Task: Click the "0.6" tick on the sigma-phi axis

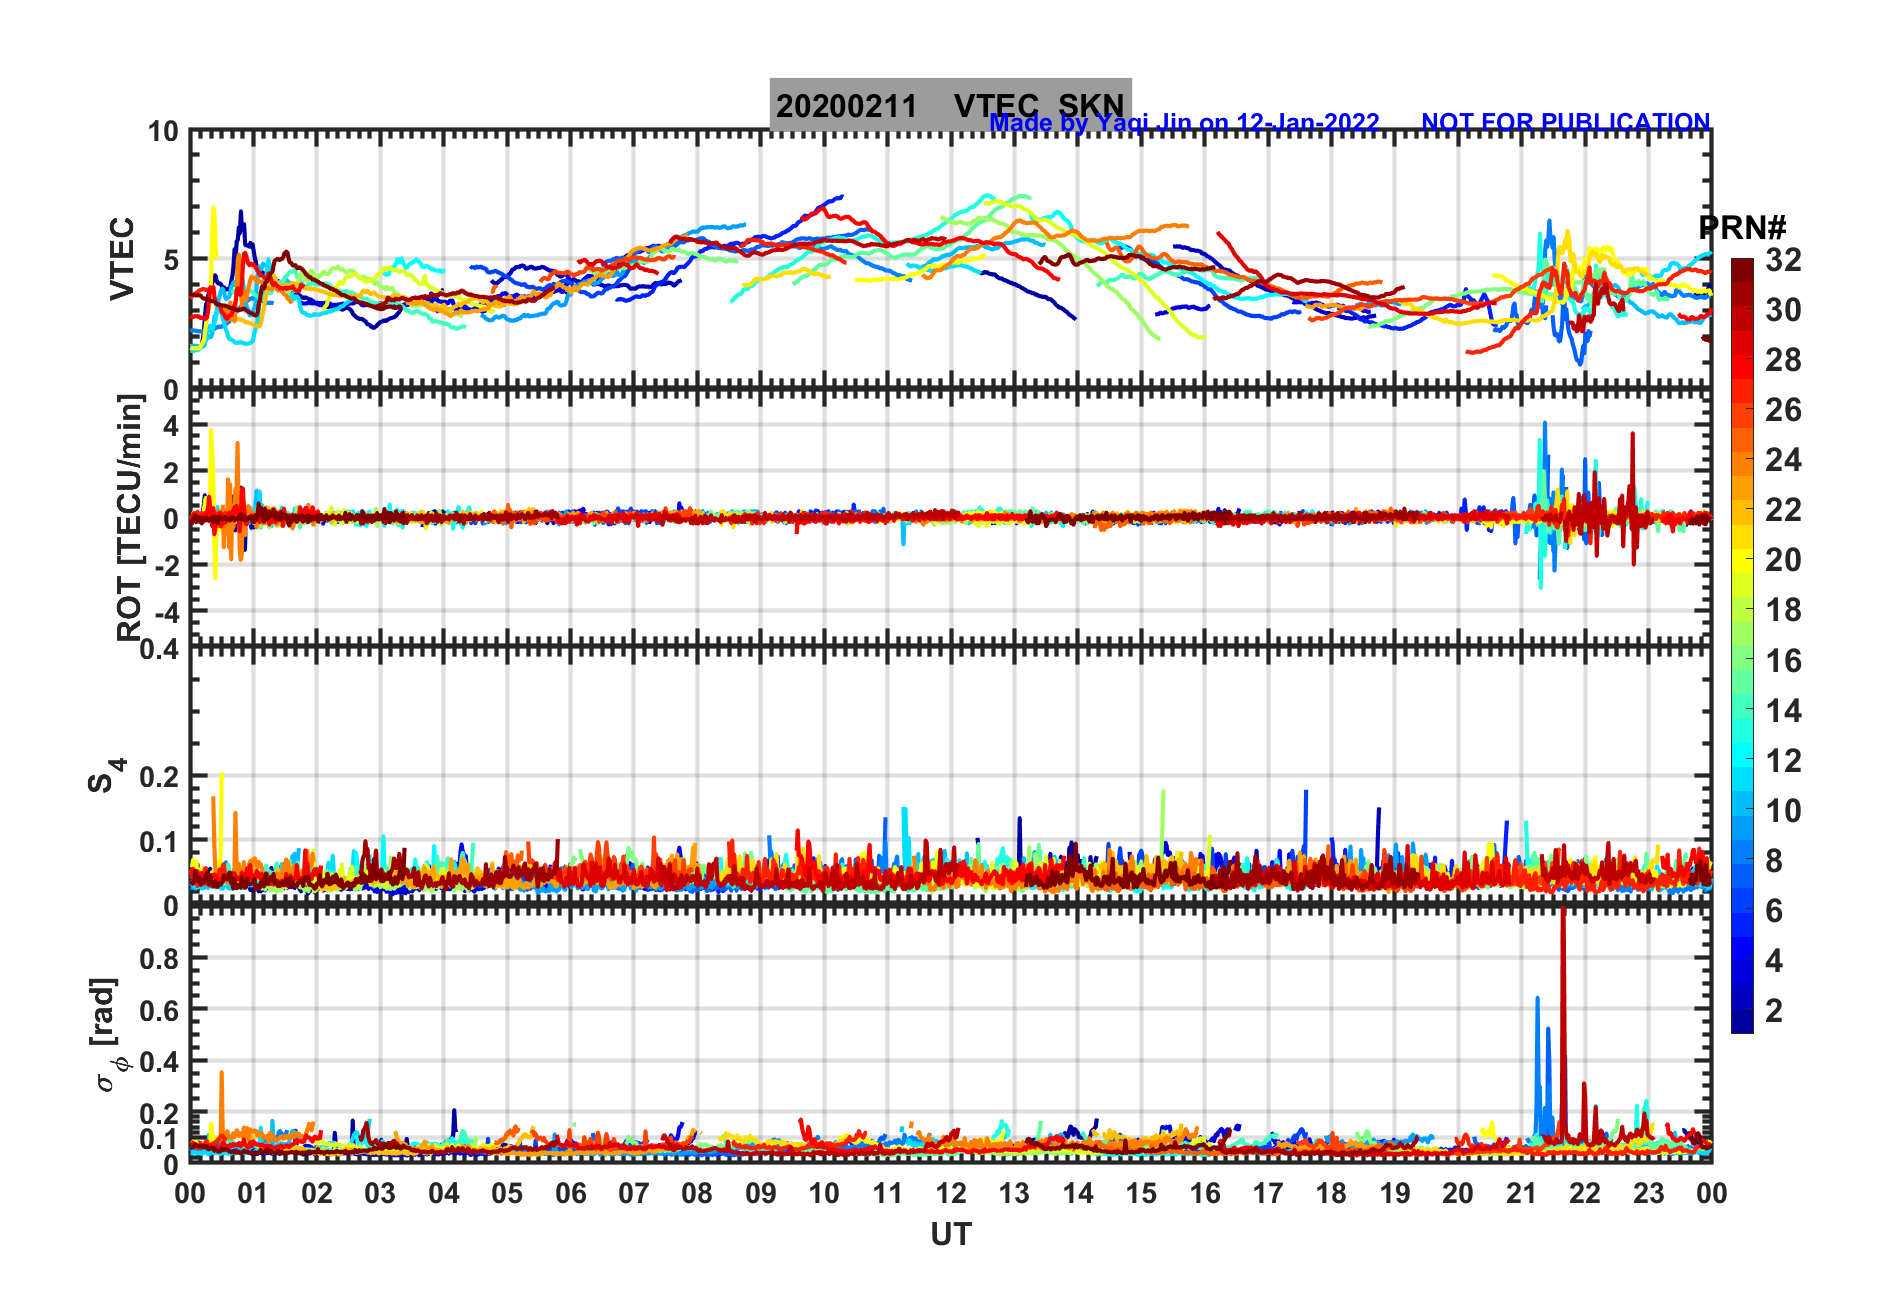Action: pyautogui.click(x=159, y=1010)
